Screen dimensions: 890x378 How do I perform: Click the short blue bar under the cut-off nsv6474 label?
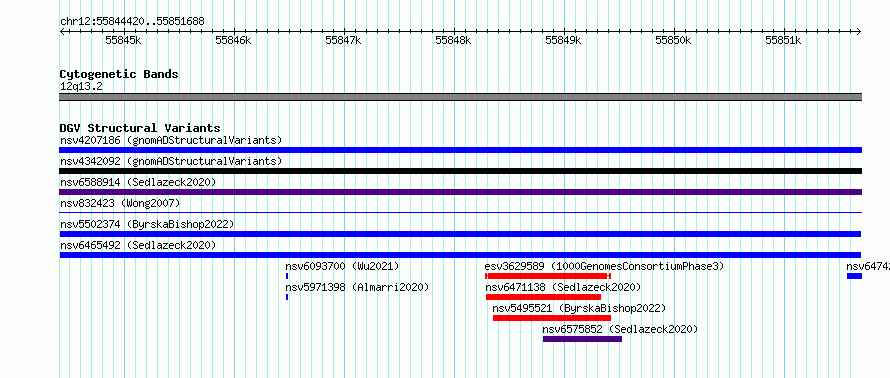point(854,276)
